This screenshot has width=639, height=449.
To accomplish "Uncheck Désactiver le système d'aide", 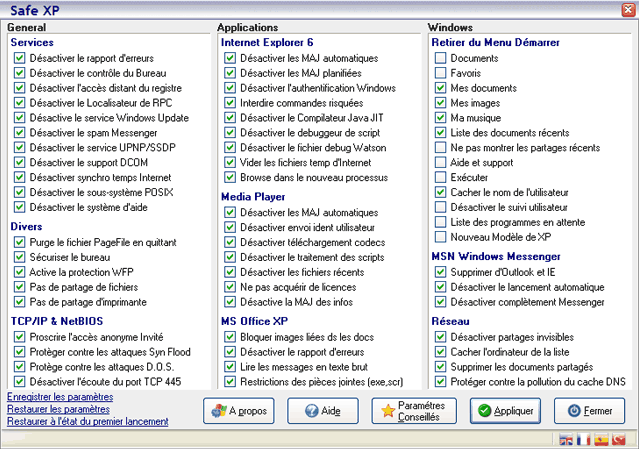I will tap(19, 207).
